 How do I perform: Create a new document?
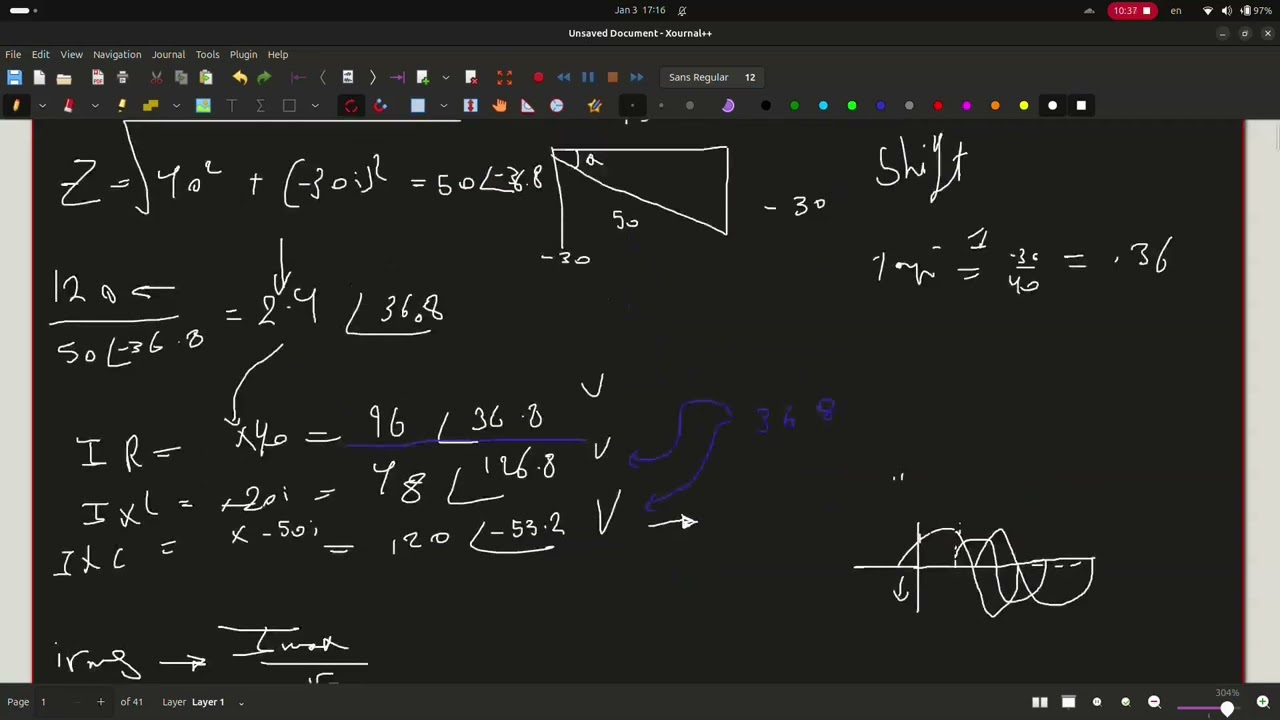(39, 77)
